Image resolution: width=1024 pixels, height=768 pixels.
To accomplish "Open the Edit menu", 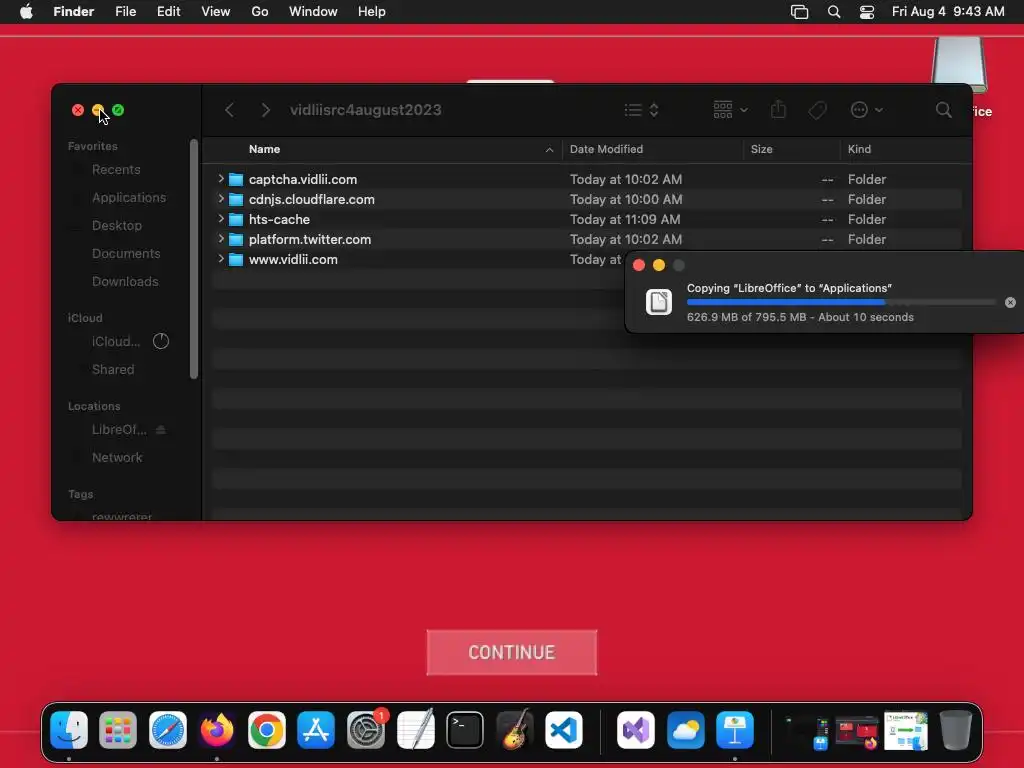I will (168, 12).
